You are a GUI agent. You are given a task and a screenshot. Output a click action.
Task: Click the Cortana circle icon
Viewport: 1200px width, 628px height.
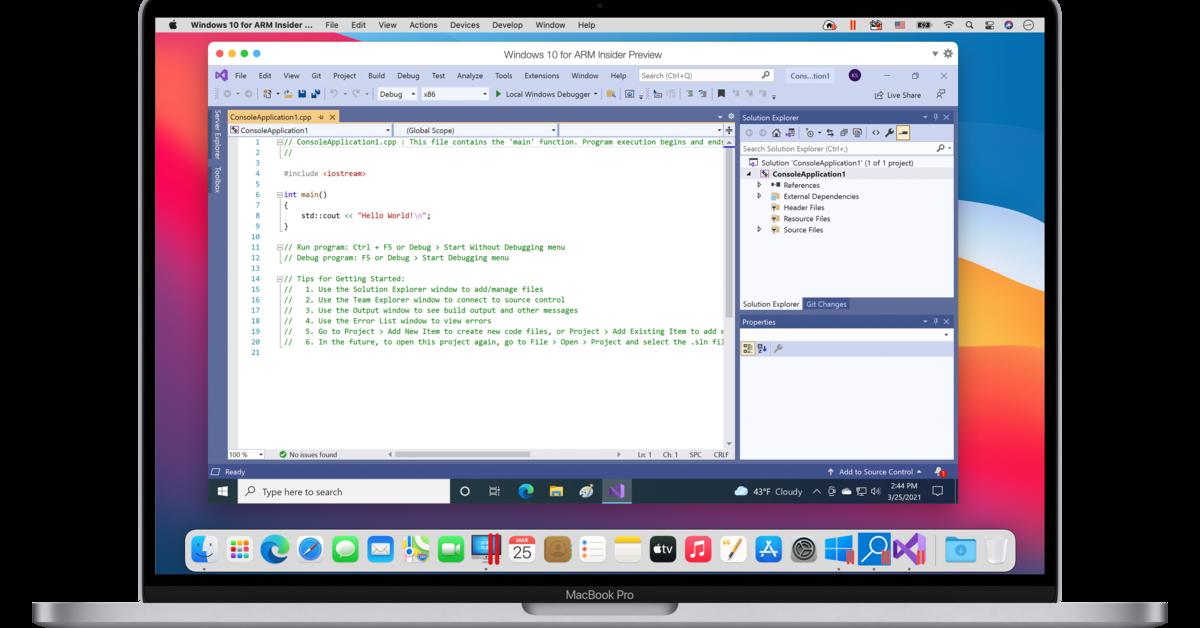pyautogui.click(x=465, y=491)
